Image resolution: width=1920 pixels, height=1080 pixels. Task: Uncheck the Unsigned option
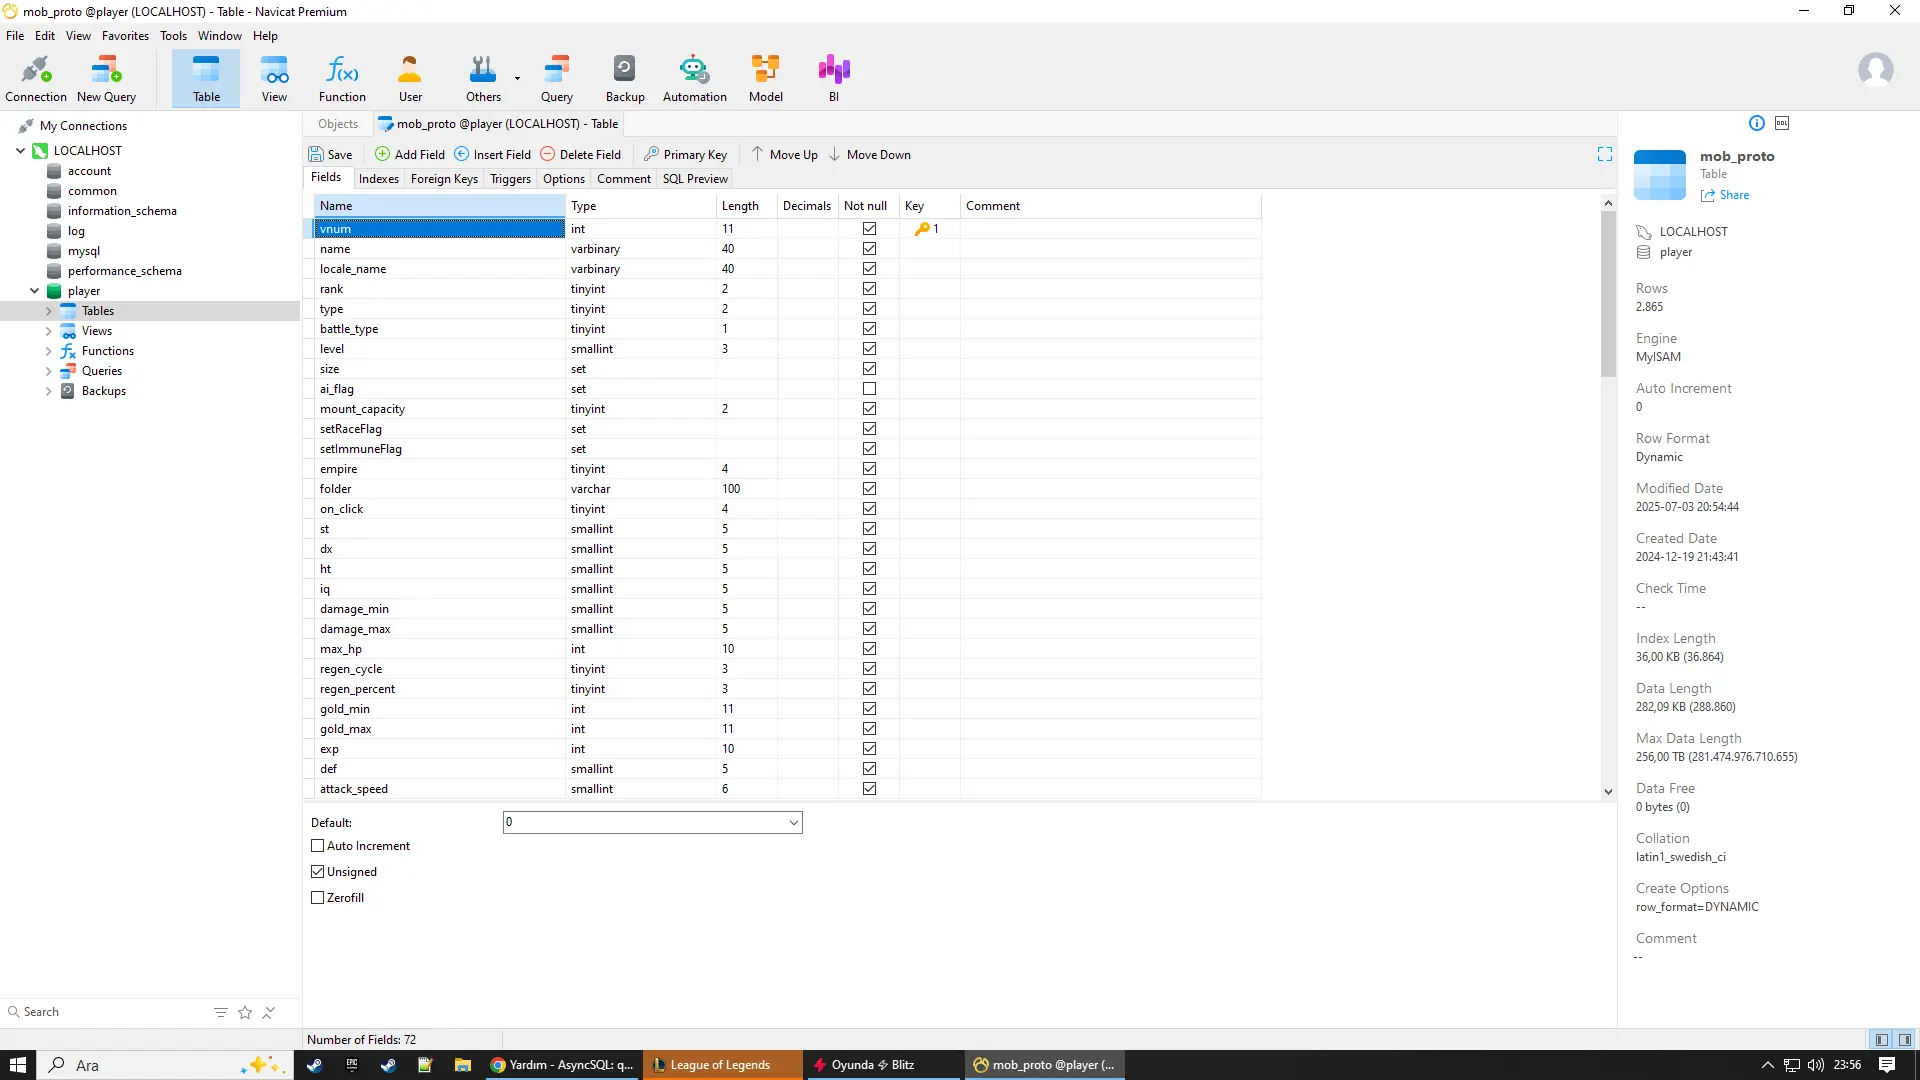318,872
